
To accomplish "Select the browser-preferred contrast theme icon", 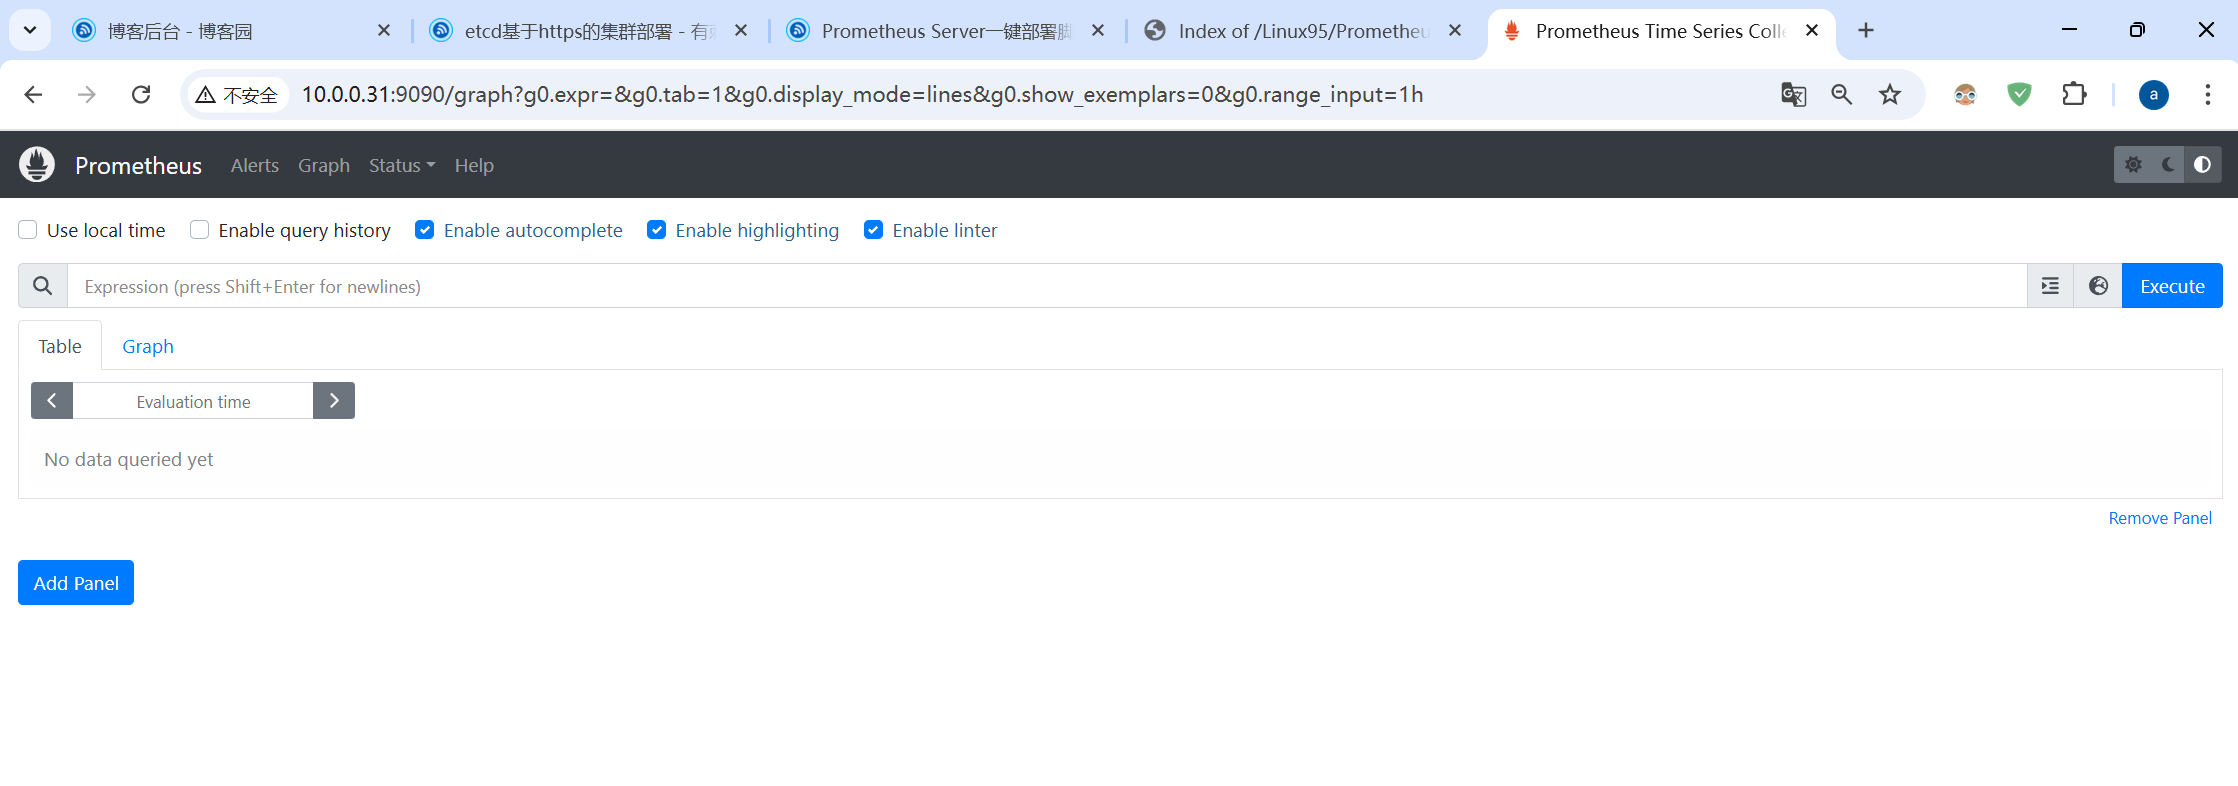I will [x=2203, y=165].
